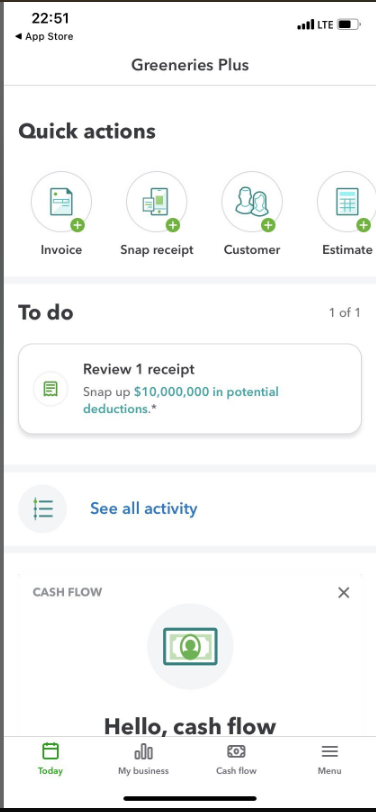Tap the Hello, cash flow heading
Image resolution: width=376 pixels, height=812 pixels.
point(190,726)
